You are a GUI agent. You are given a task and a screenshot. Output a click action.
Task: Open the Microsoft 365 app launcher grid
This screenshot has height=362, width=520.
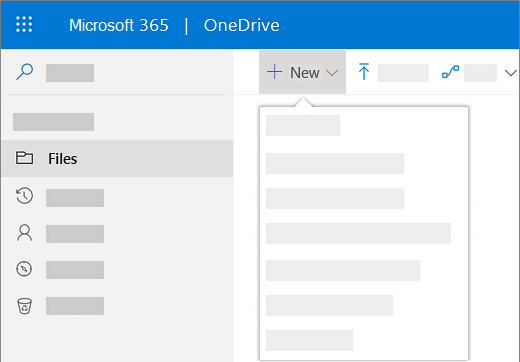(x=24, y=24)
